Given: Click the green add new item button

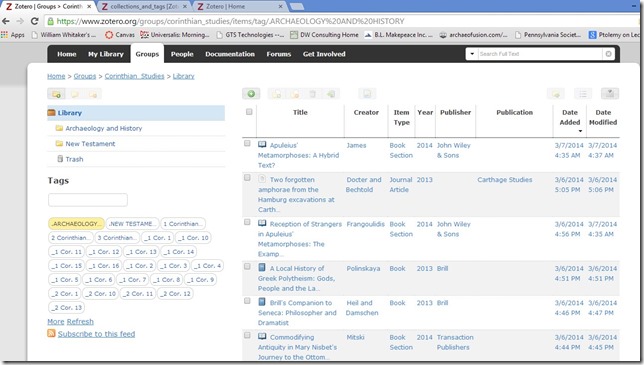Looking at the screenshot, I should coord(251,94).
